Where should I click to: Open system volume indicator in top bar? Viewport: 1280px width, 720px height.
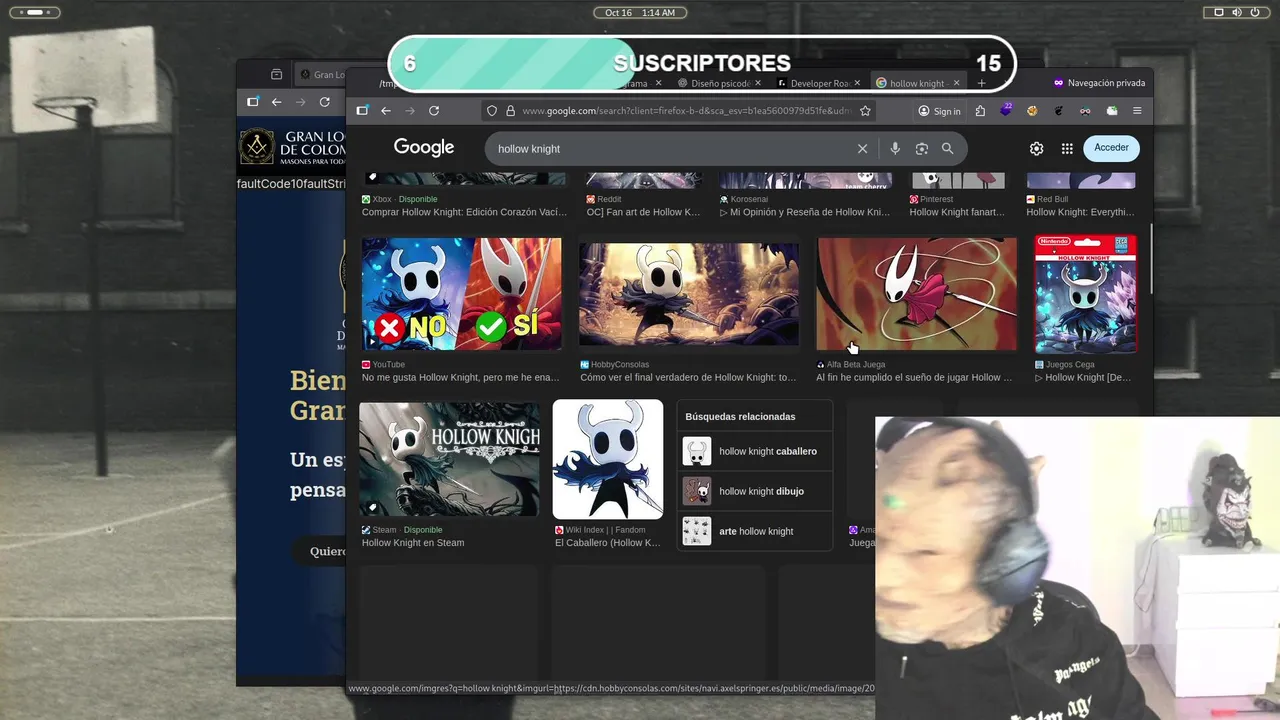pos(1237,12)
